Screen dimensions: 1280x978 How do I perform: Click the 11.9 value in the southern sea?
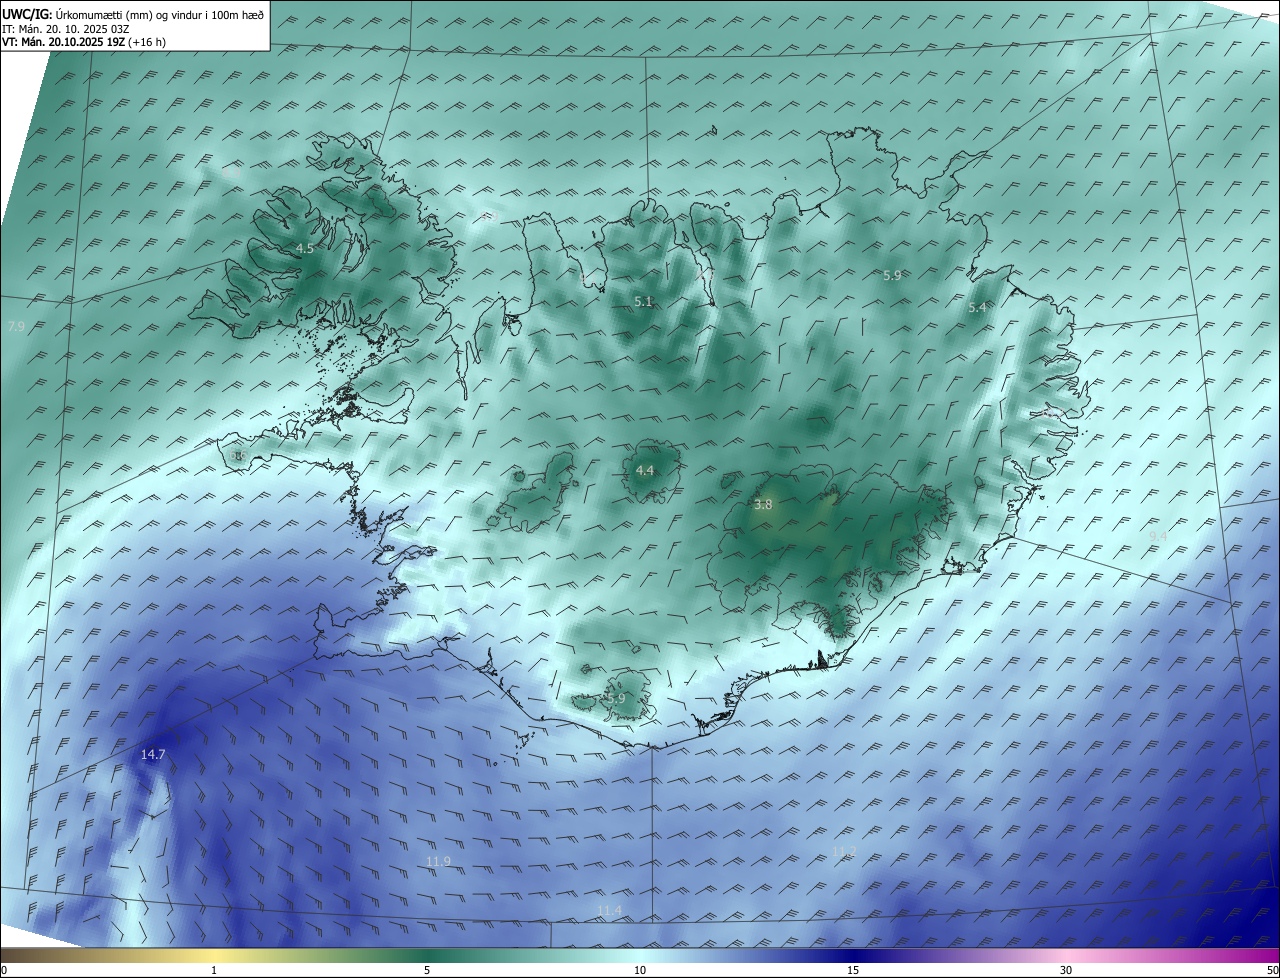[438, 861]
